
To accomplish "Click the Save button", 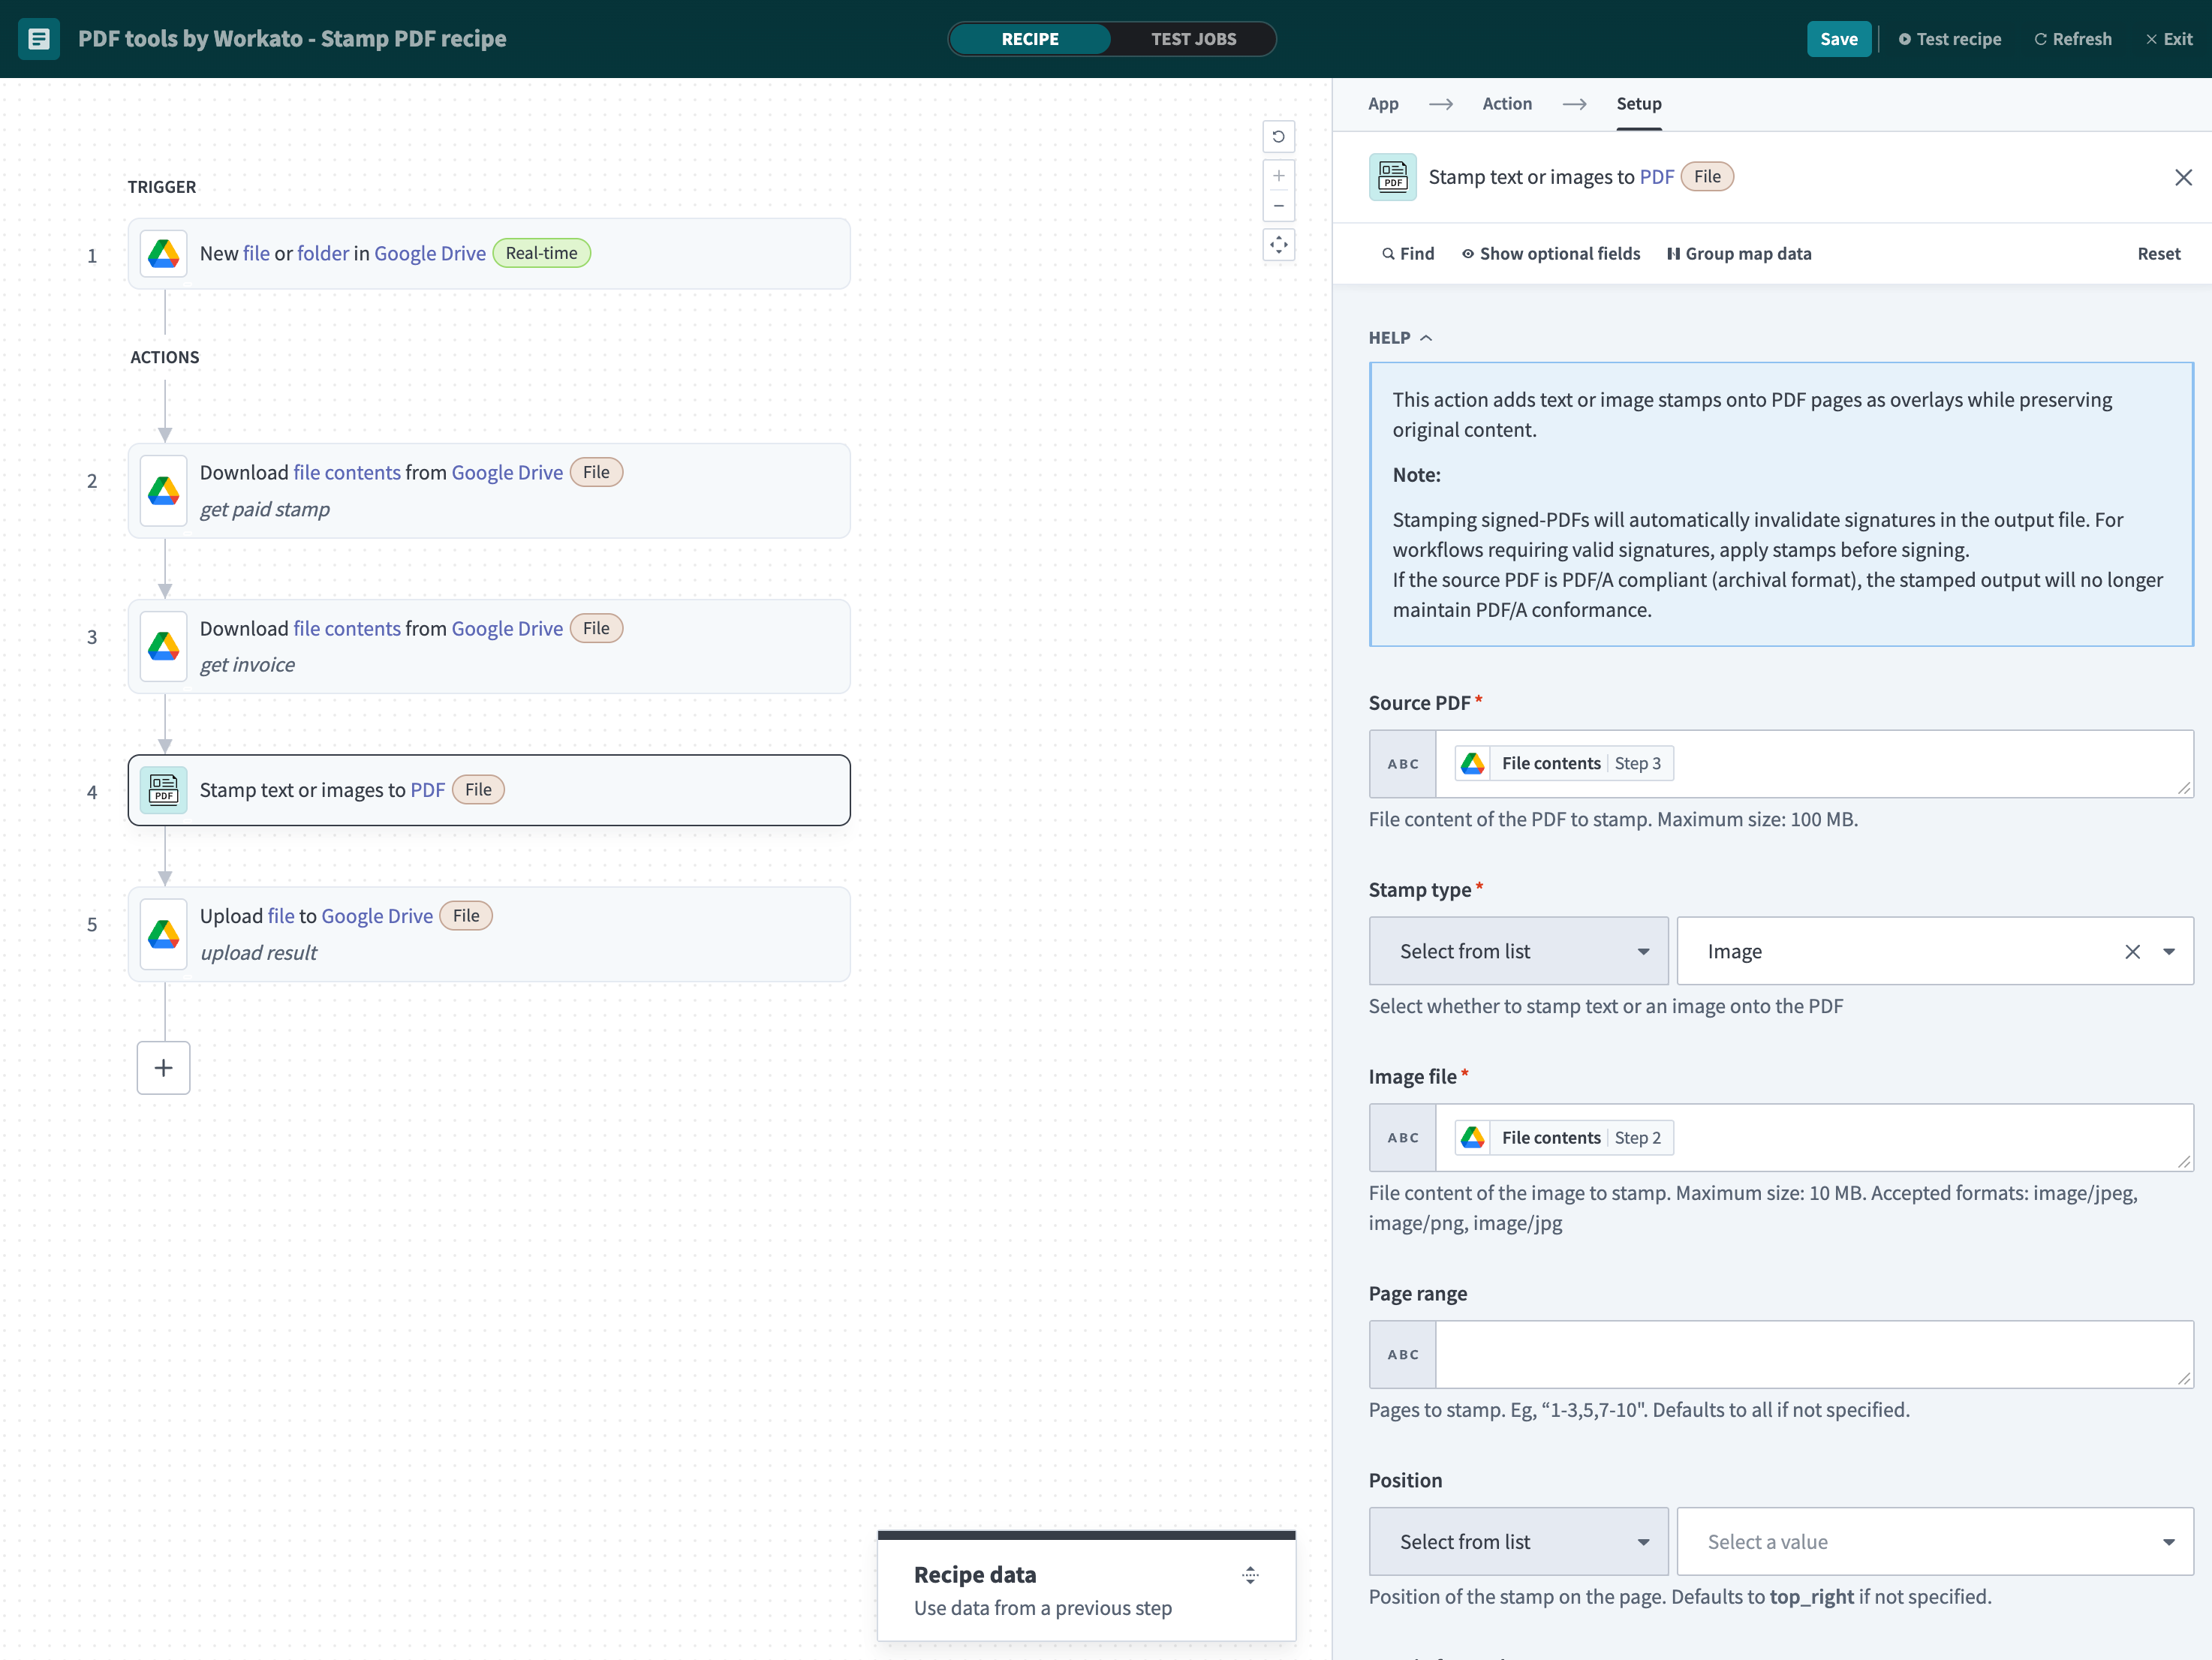I will (1838, 39).
